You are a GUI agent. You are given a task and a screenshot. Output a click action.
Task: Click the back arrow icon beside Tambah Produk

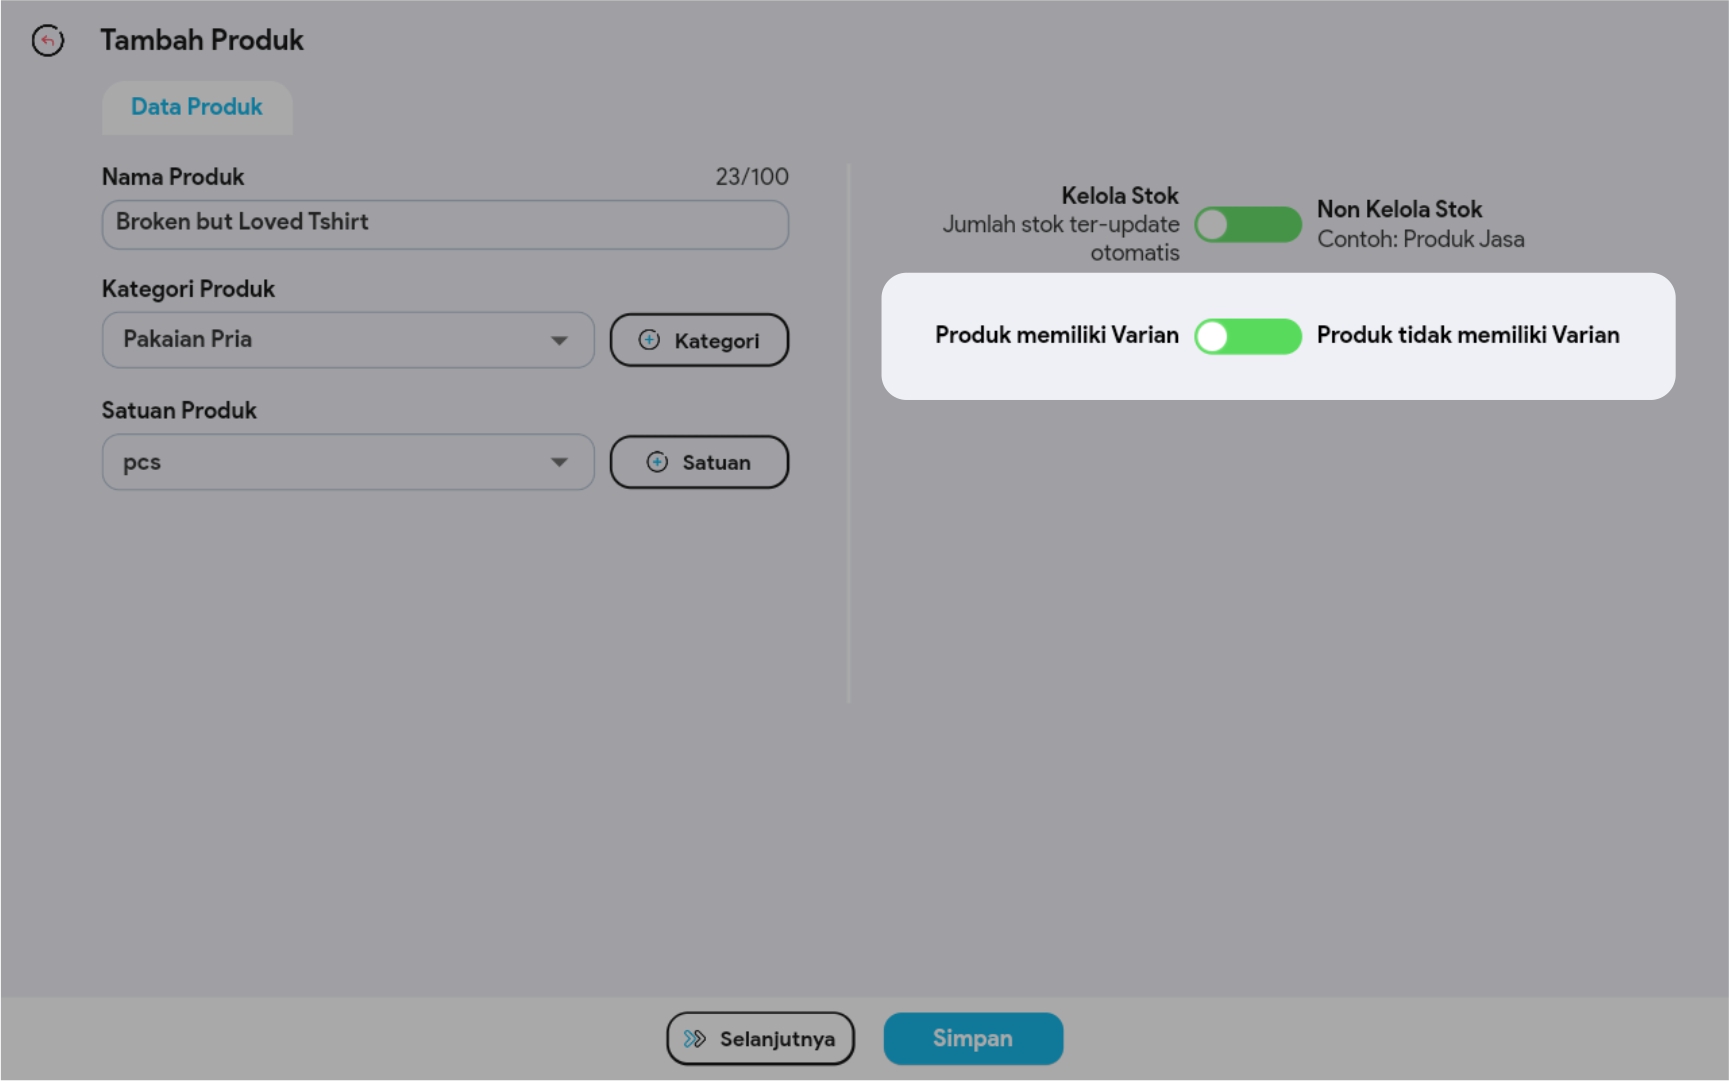click(47, 40)
